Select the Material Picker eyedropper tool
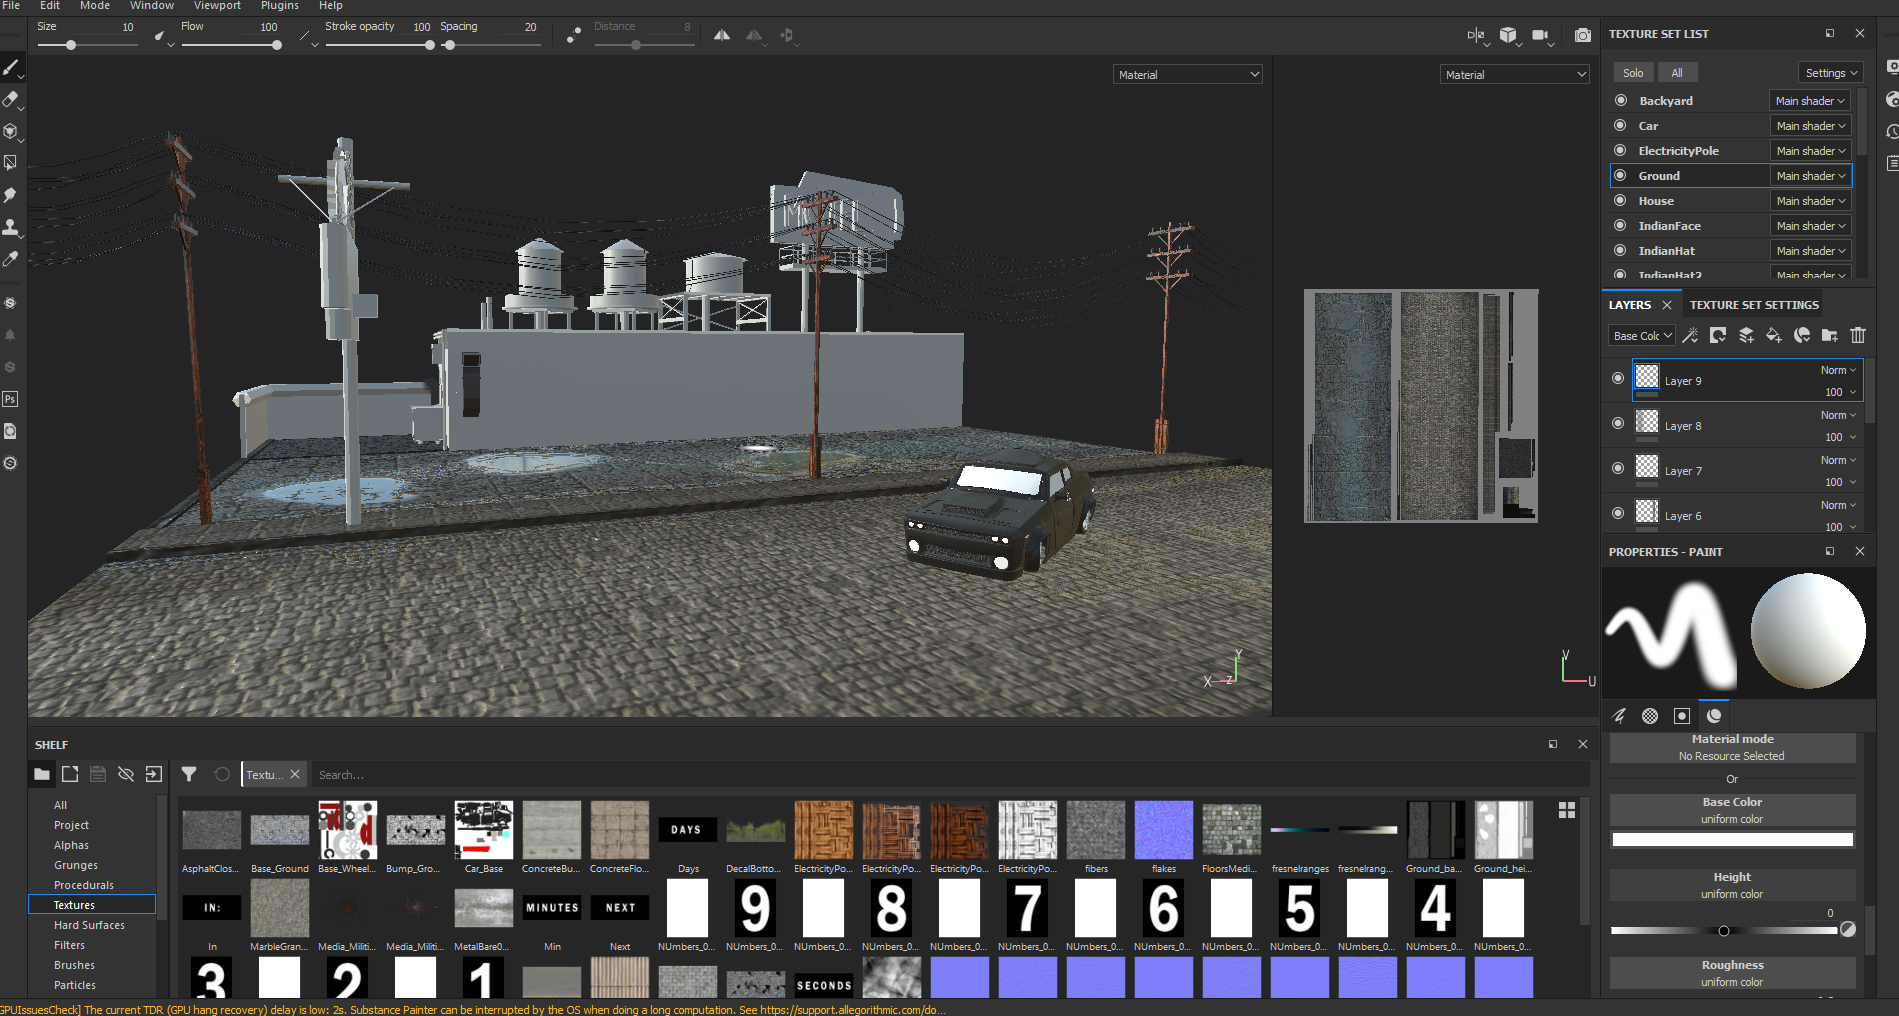This screenshot has height=1016, width=1899. [11, 259]
